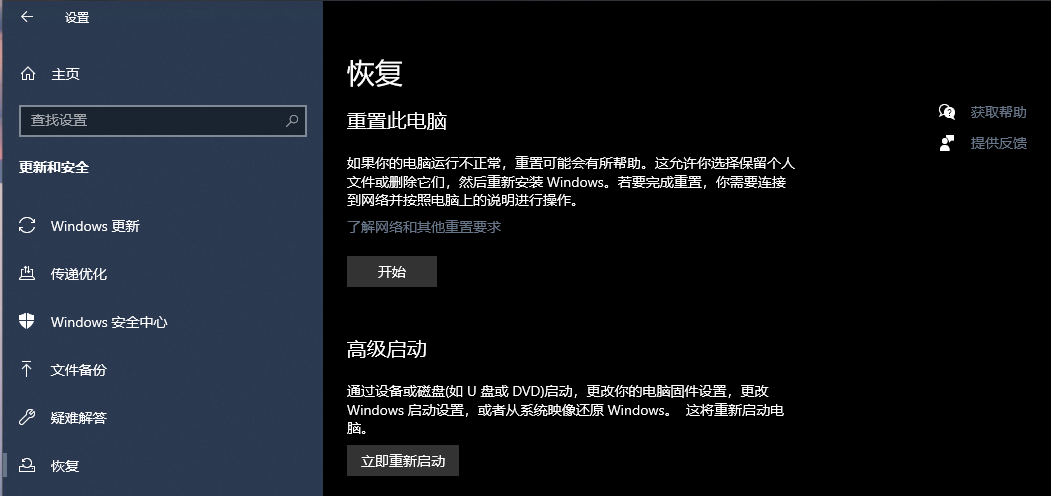Click the 设置 window title

(x=77, y=18)
